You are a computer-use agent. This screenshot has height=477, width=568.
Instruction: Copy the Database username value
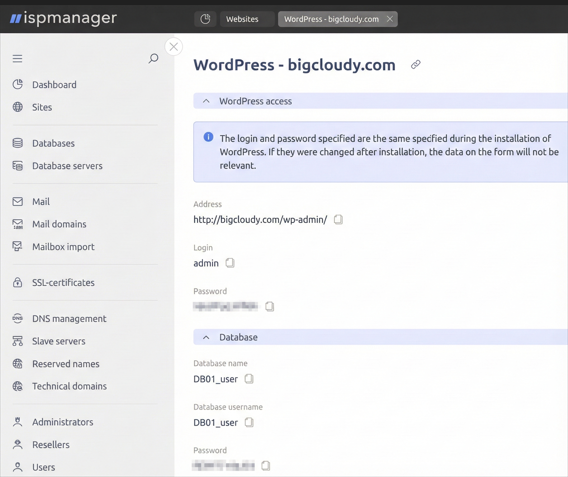[x=249, y=422]
